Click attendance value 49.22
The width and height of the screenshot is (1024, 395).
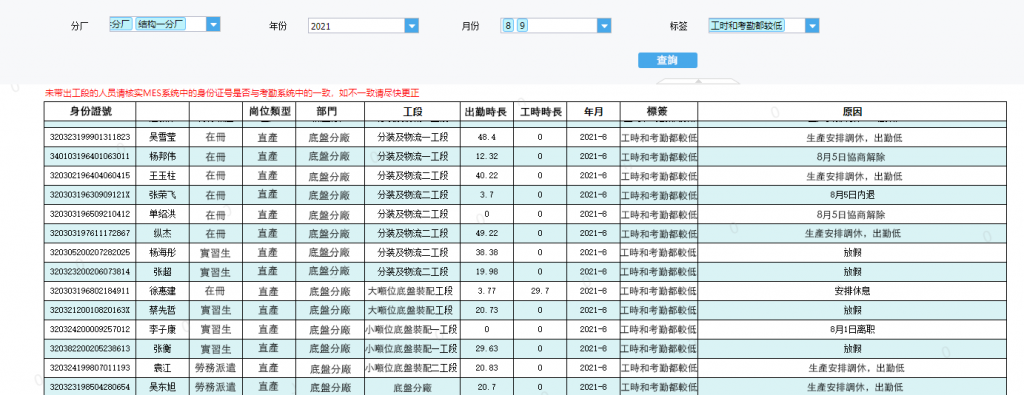(x=487, y=233)
